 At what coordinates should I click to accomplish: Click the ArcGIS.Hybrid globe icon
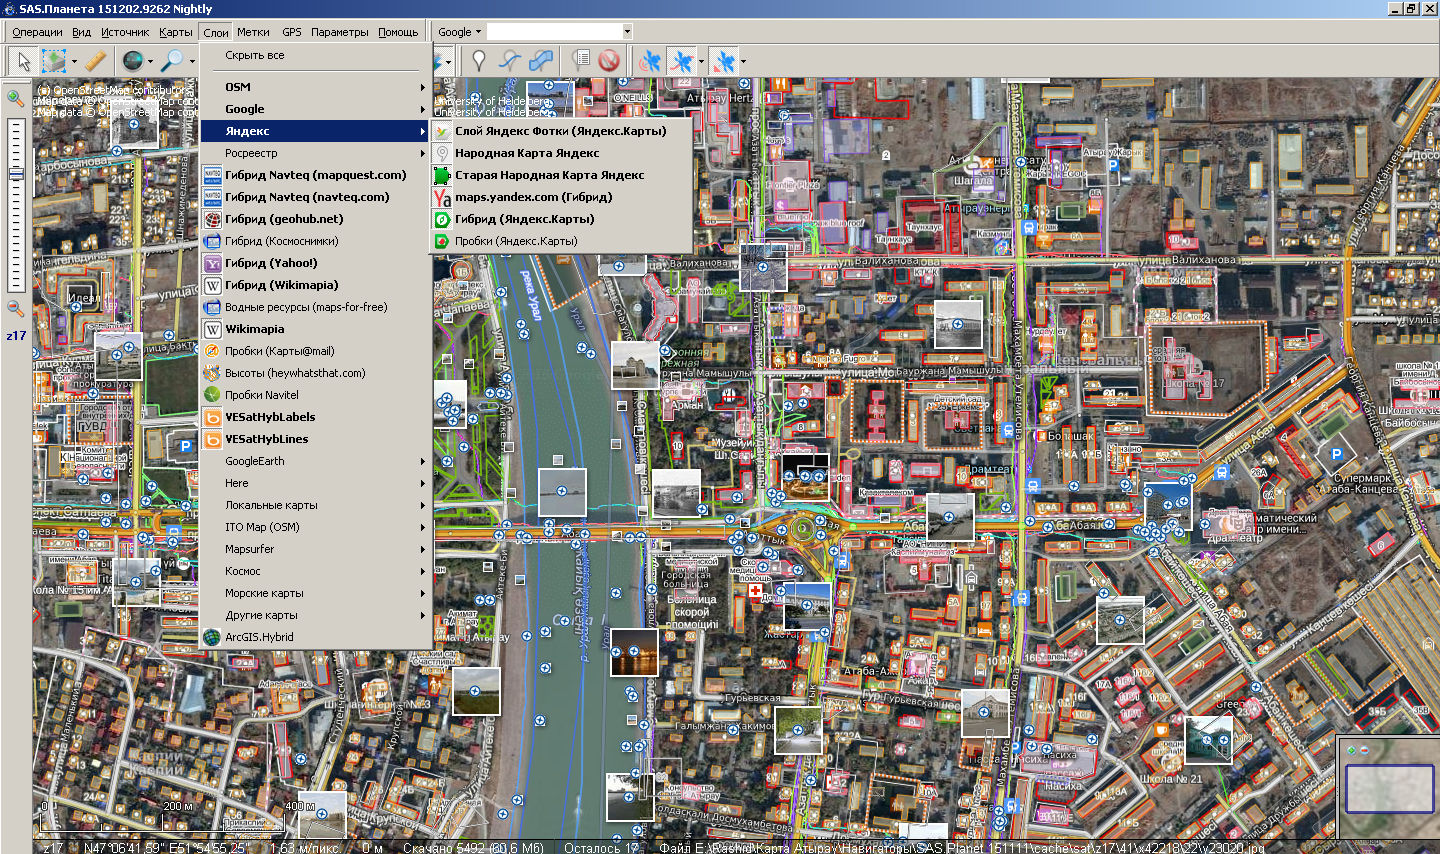(212, 637)
